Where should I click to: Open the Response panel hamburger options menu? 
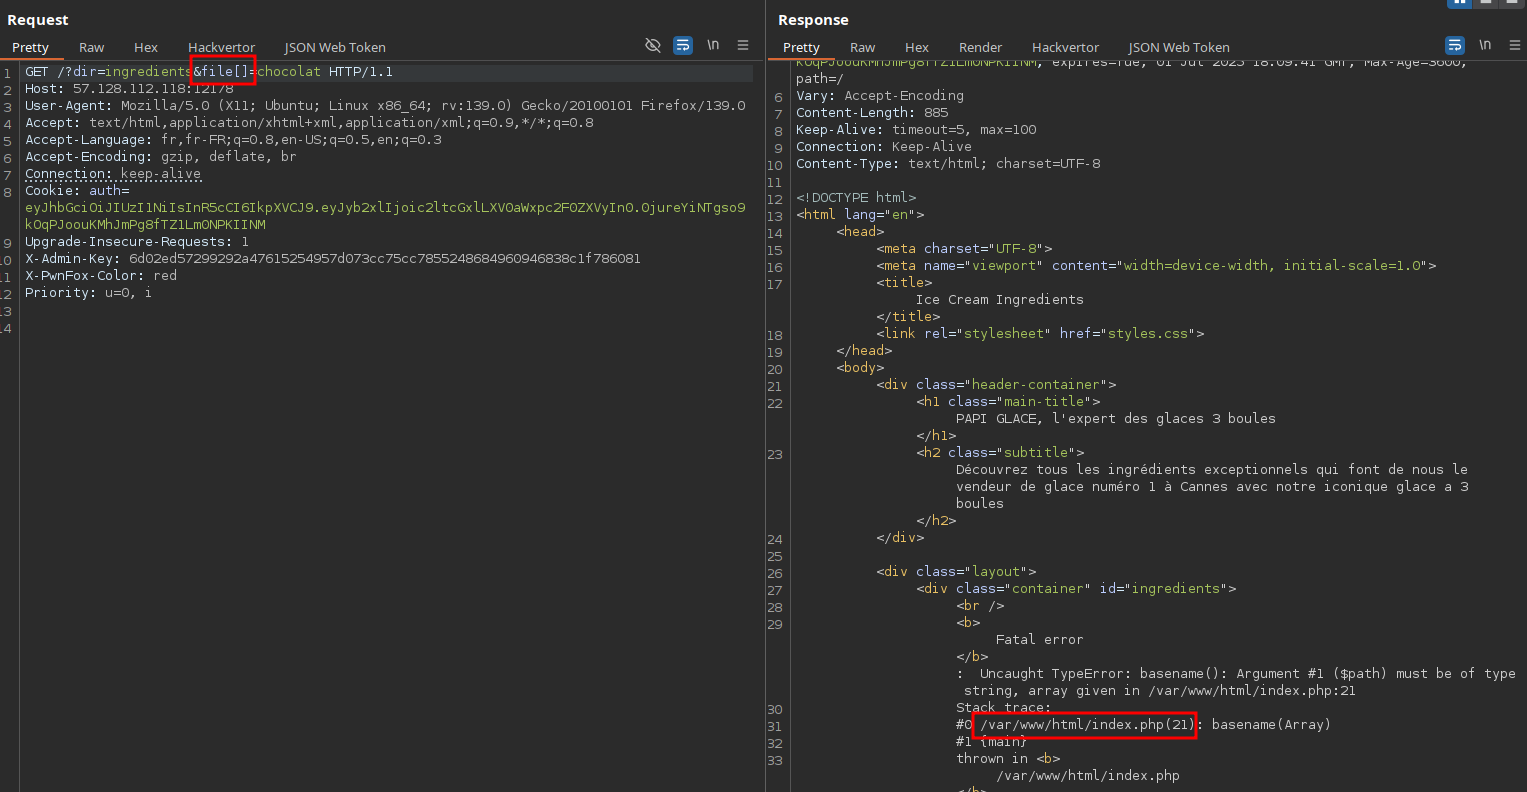pos(1515,45)
